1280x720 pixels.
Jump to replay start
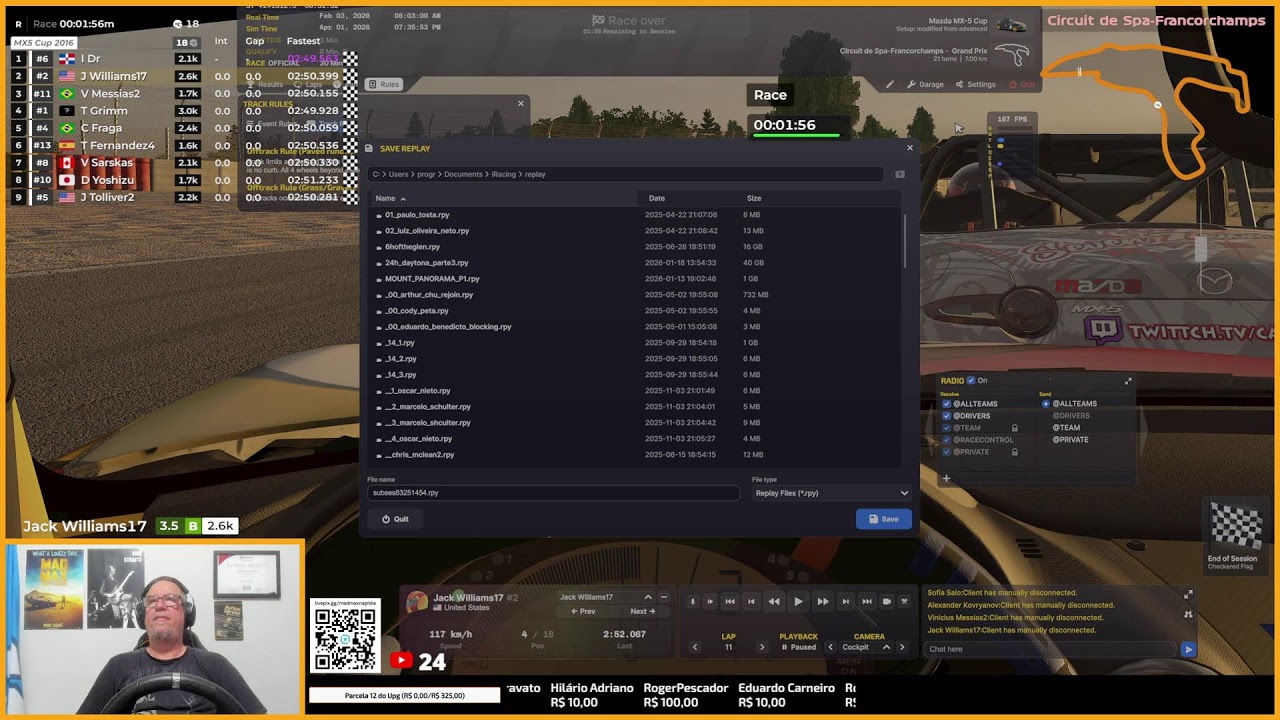pyautogui.click(x=730, y=601)
